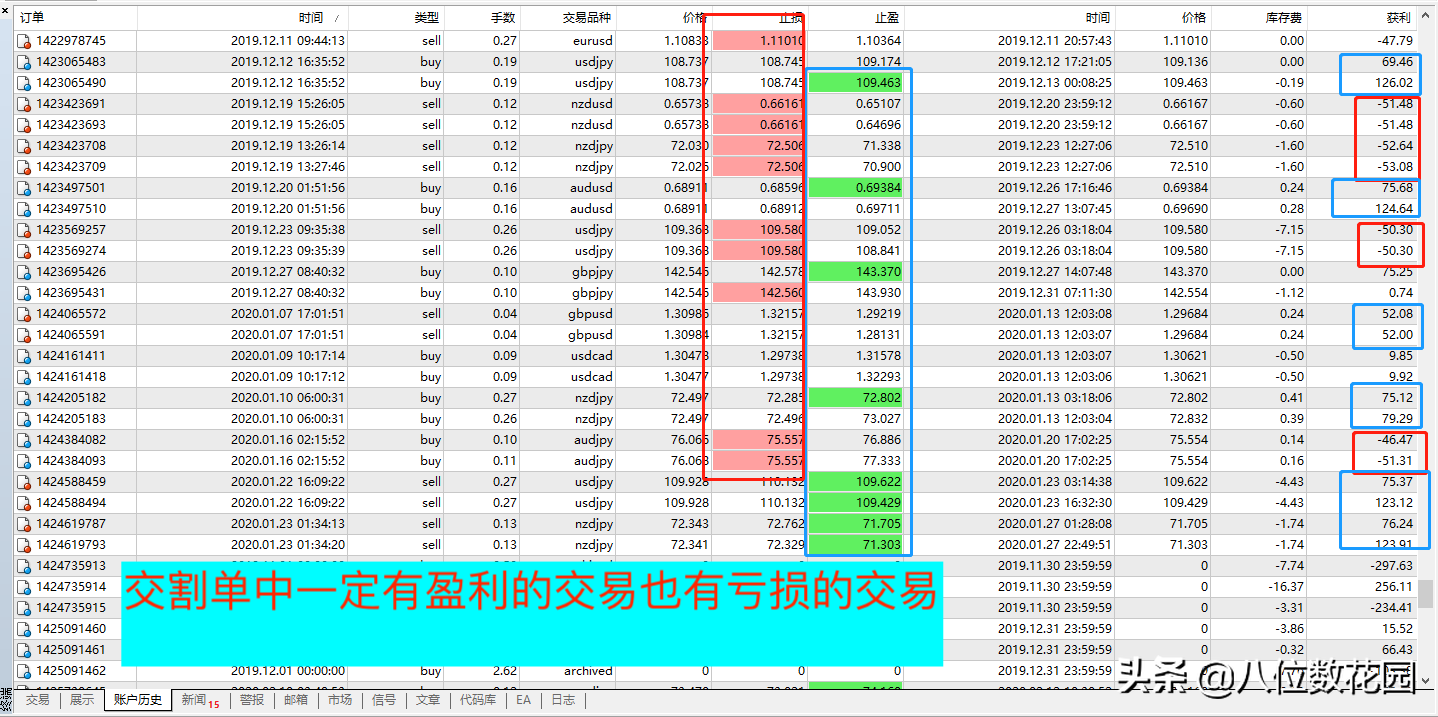This screenshot has height=717, width=1438.
Task: Click the take-profit value 1.10364
Action: click(x=879, y=41)
